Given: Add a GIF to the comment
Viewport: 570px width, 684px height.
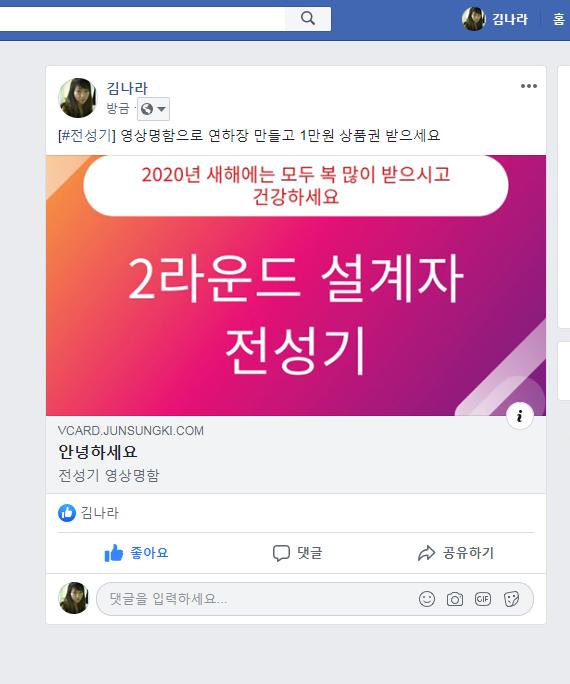Looking at the screenshot, I should (x=482, y=599).
